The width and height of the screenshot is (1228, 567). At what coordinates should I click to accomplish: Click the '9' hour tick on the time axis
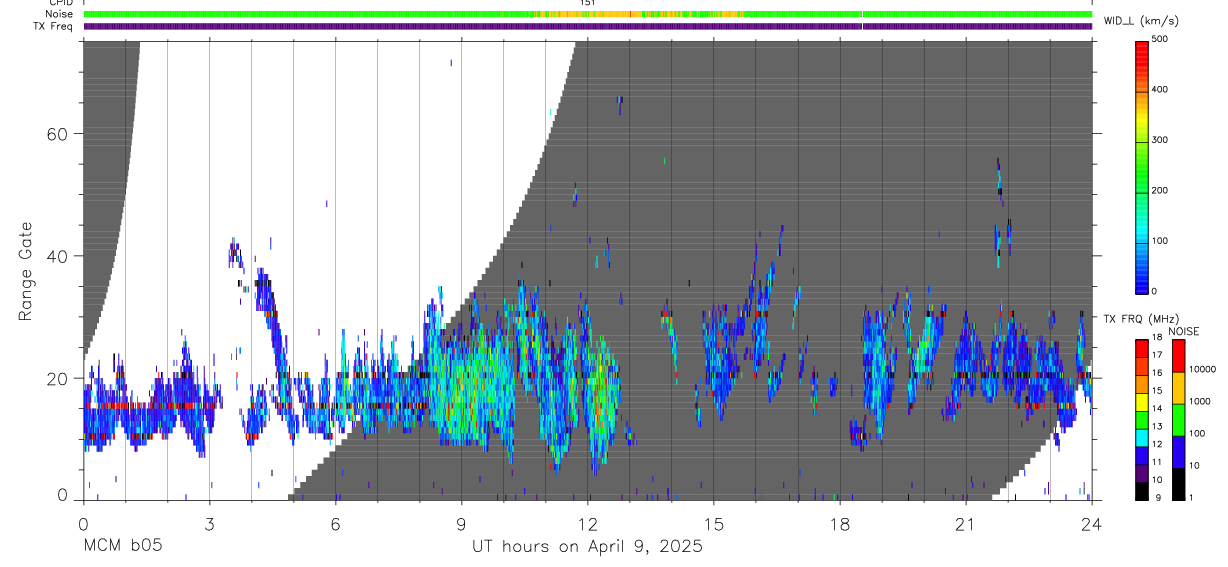pos(461,524)
